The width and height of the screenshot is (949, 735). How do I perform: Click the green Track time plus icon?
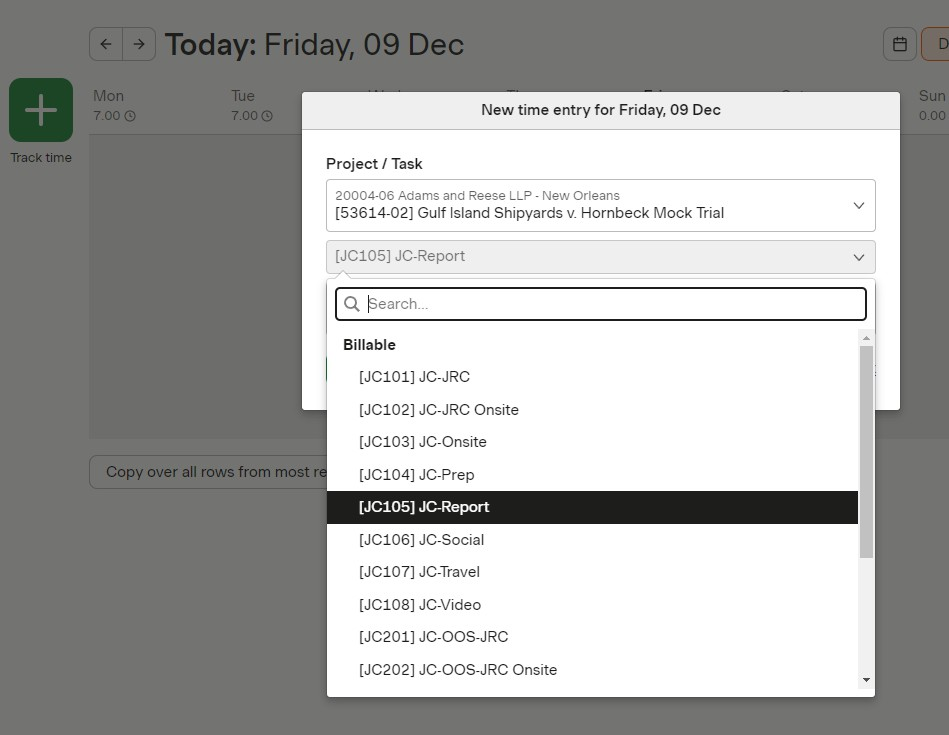tap(41, 110)
